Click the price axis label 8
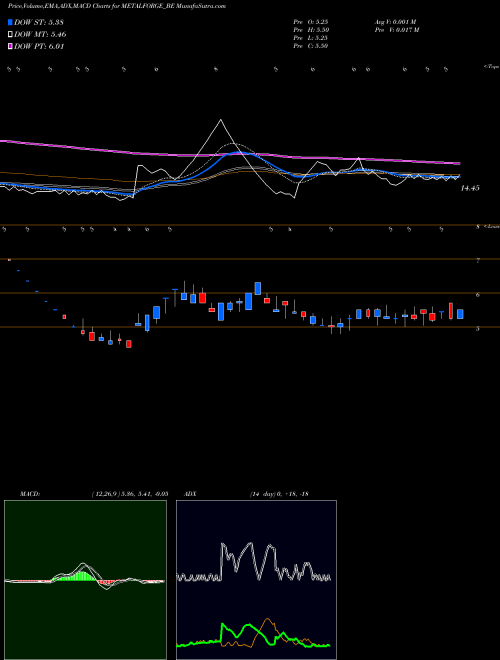Viewport: 500px width, 660px height. [x=478, y=227]
